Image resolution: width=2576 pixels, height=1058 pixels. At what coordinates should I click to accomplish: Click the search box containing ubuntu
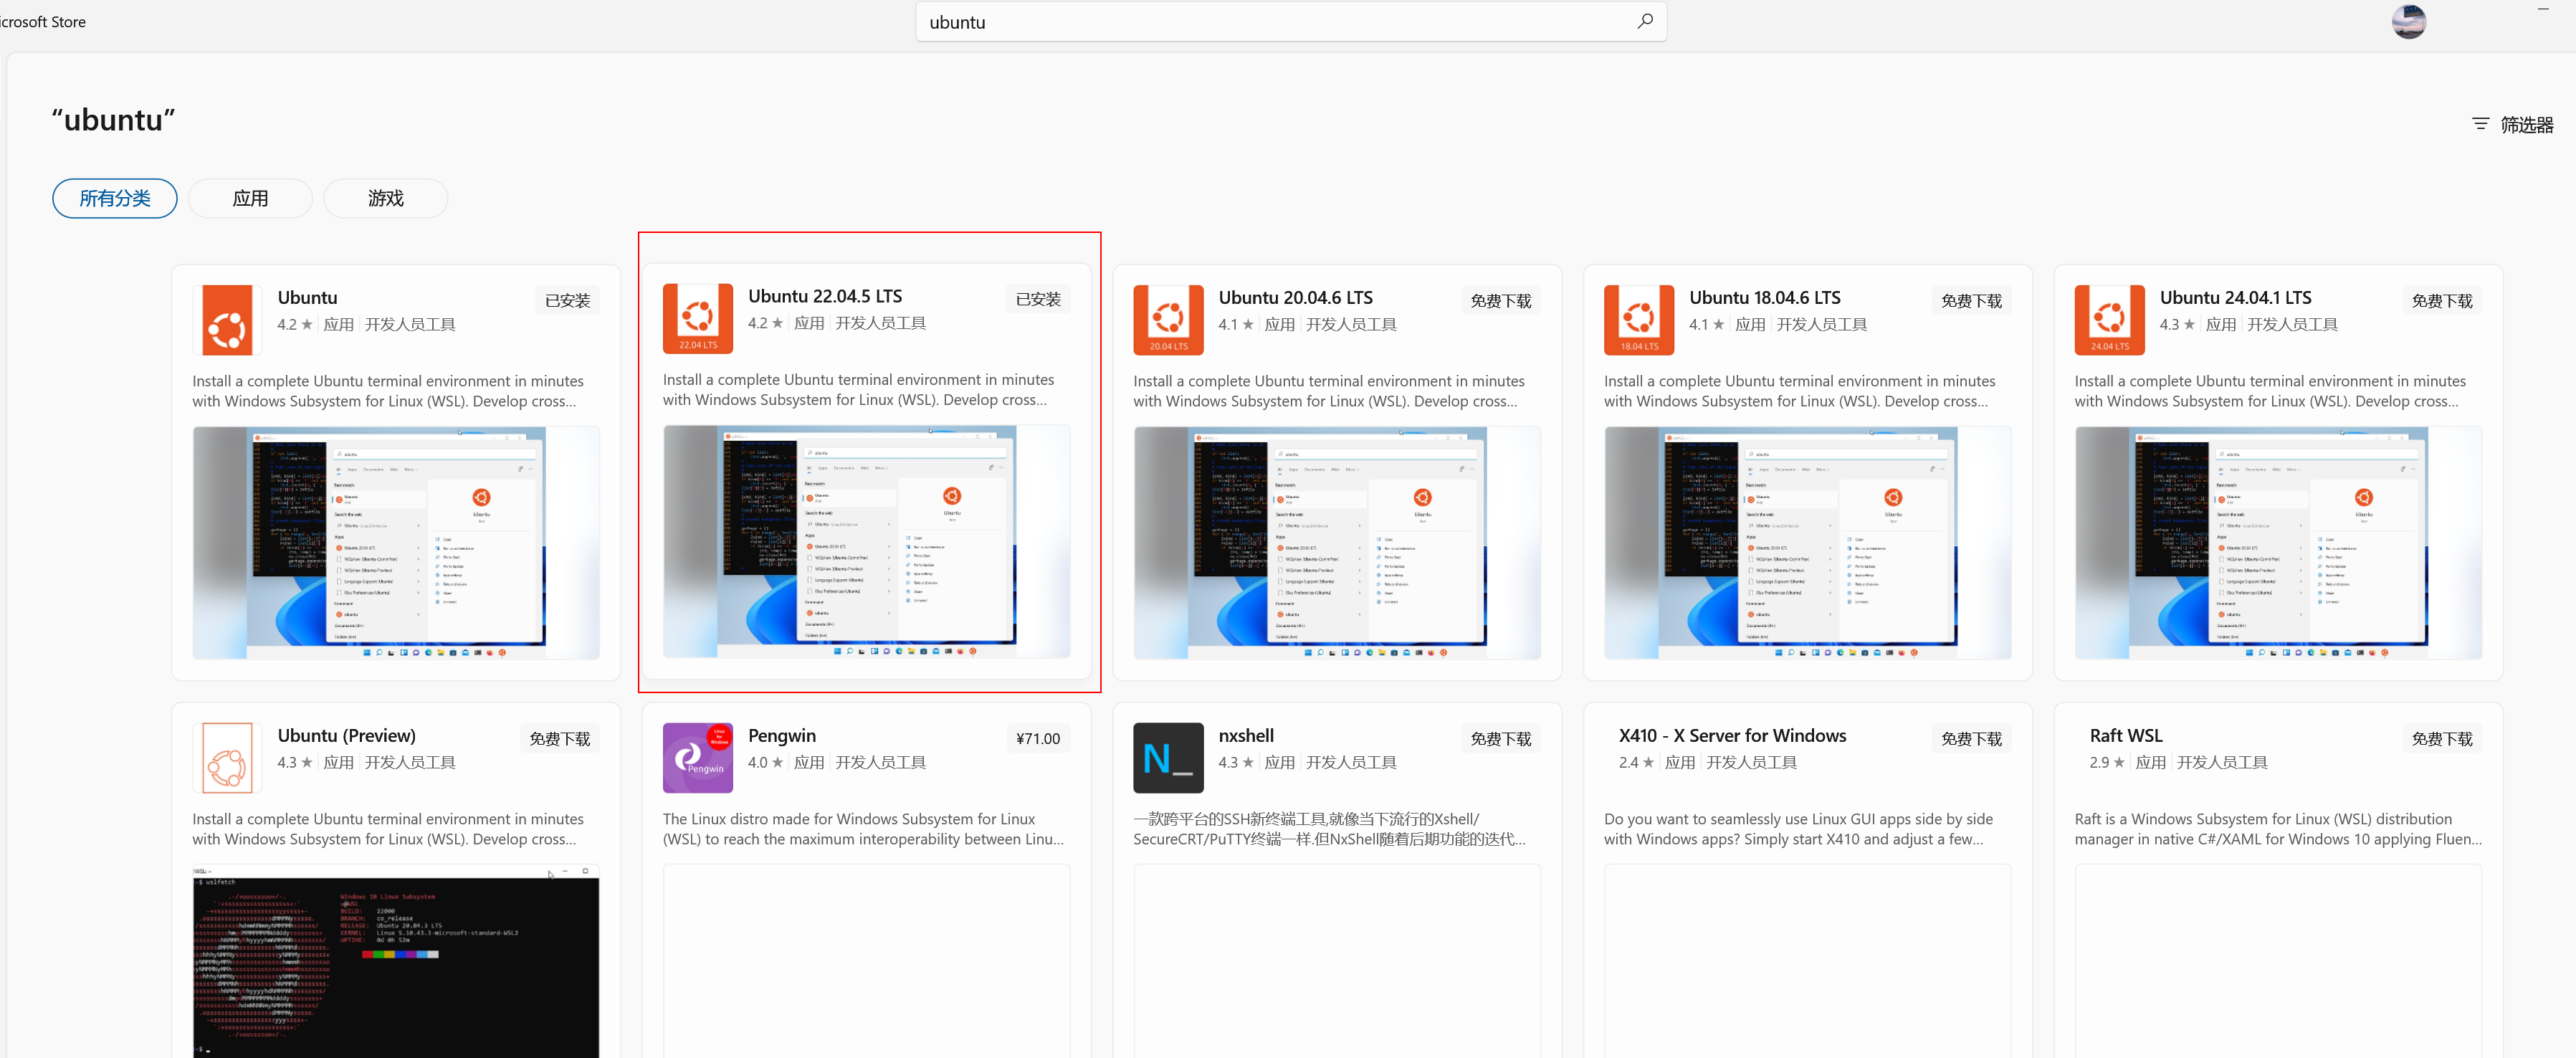(1290, 22)
